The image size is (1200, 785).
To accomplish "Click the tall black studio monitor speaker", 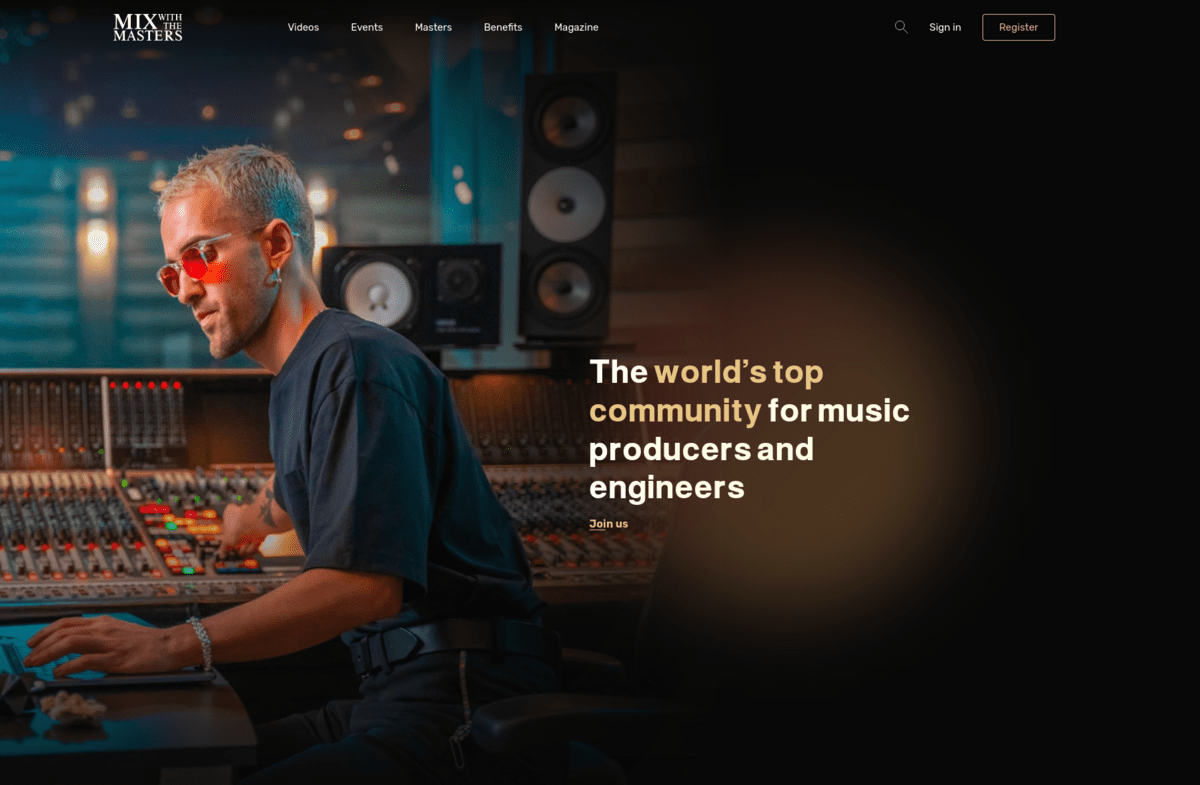I will coord(567,205).
